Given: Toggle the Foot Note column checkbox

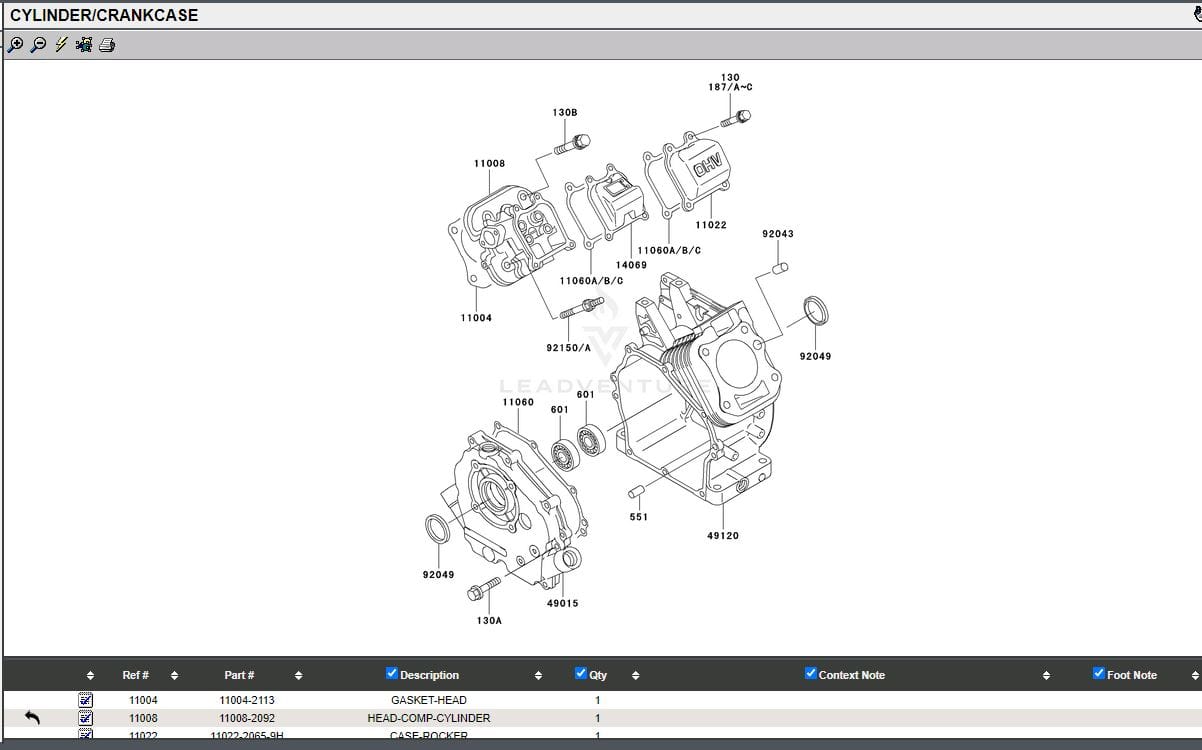Looking at the screenshot, I should click(x=1097, y=674).
